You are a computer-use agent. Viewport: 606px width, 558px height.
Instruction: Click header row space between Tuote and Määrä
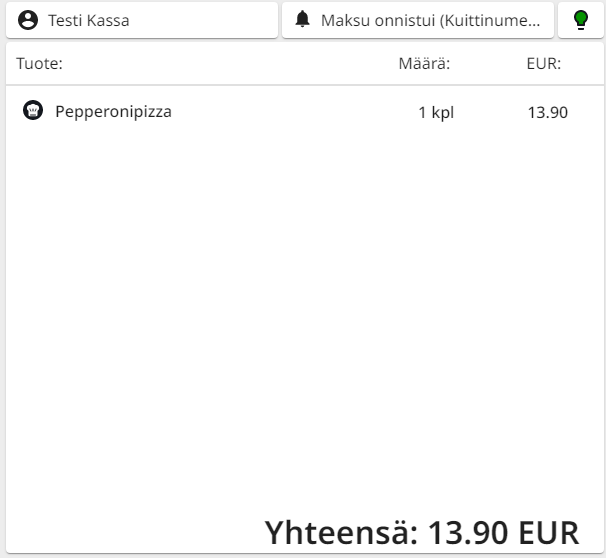pos(230,64)
